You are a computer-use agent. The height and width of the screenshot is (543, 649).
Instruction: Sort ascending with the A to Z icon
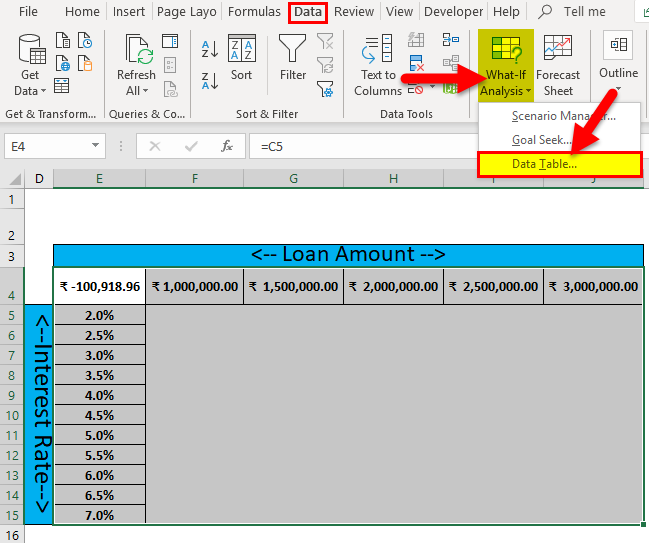(x=210, y=49)
